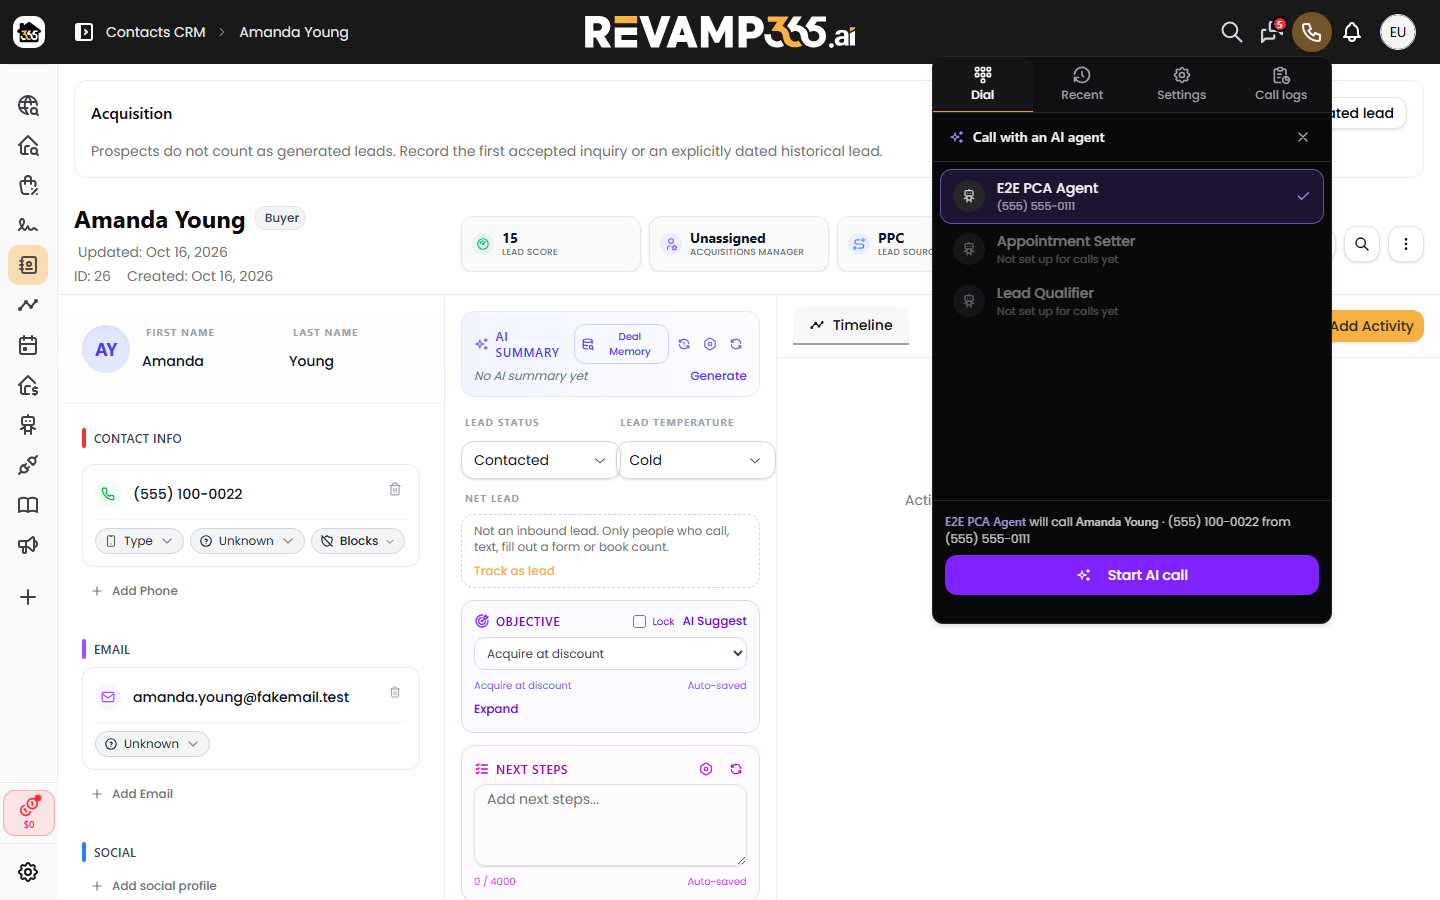
Task: Open the three-dot more options menu
Action: pos(1406,244)
